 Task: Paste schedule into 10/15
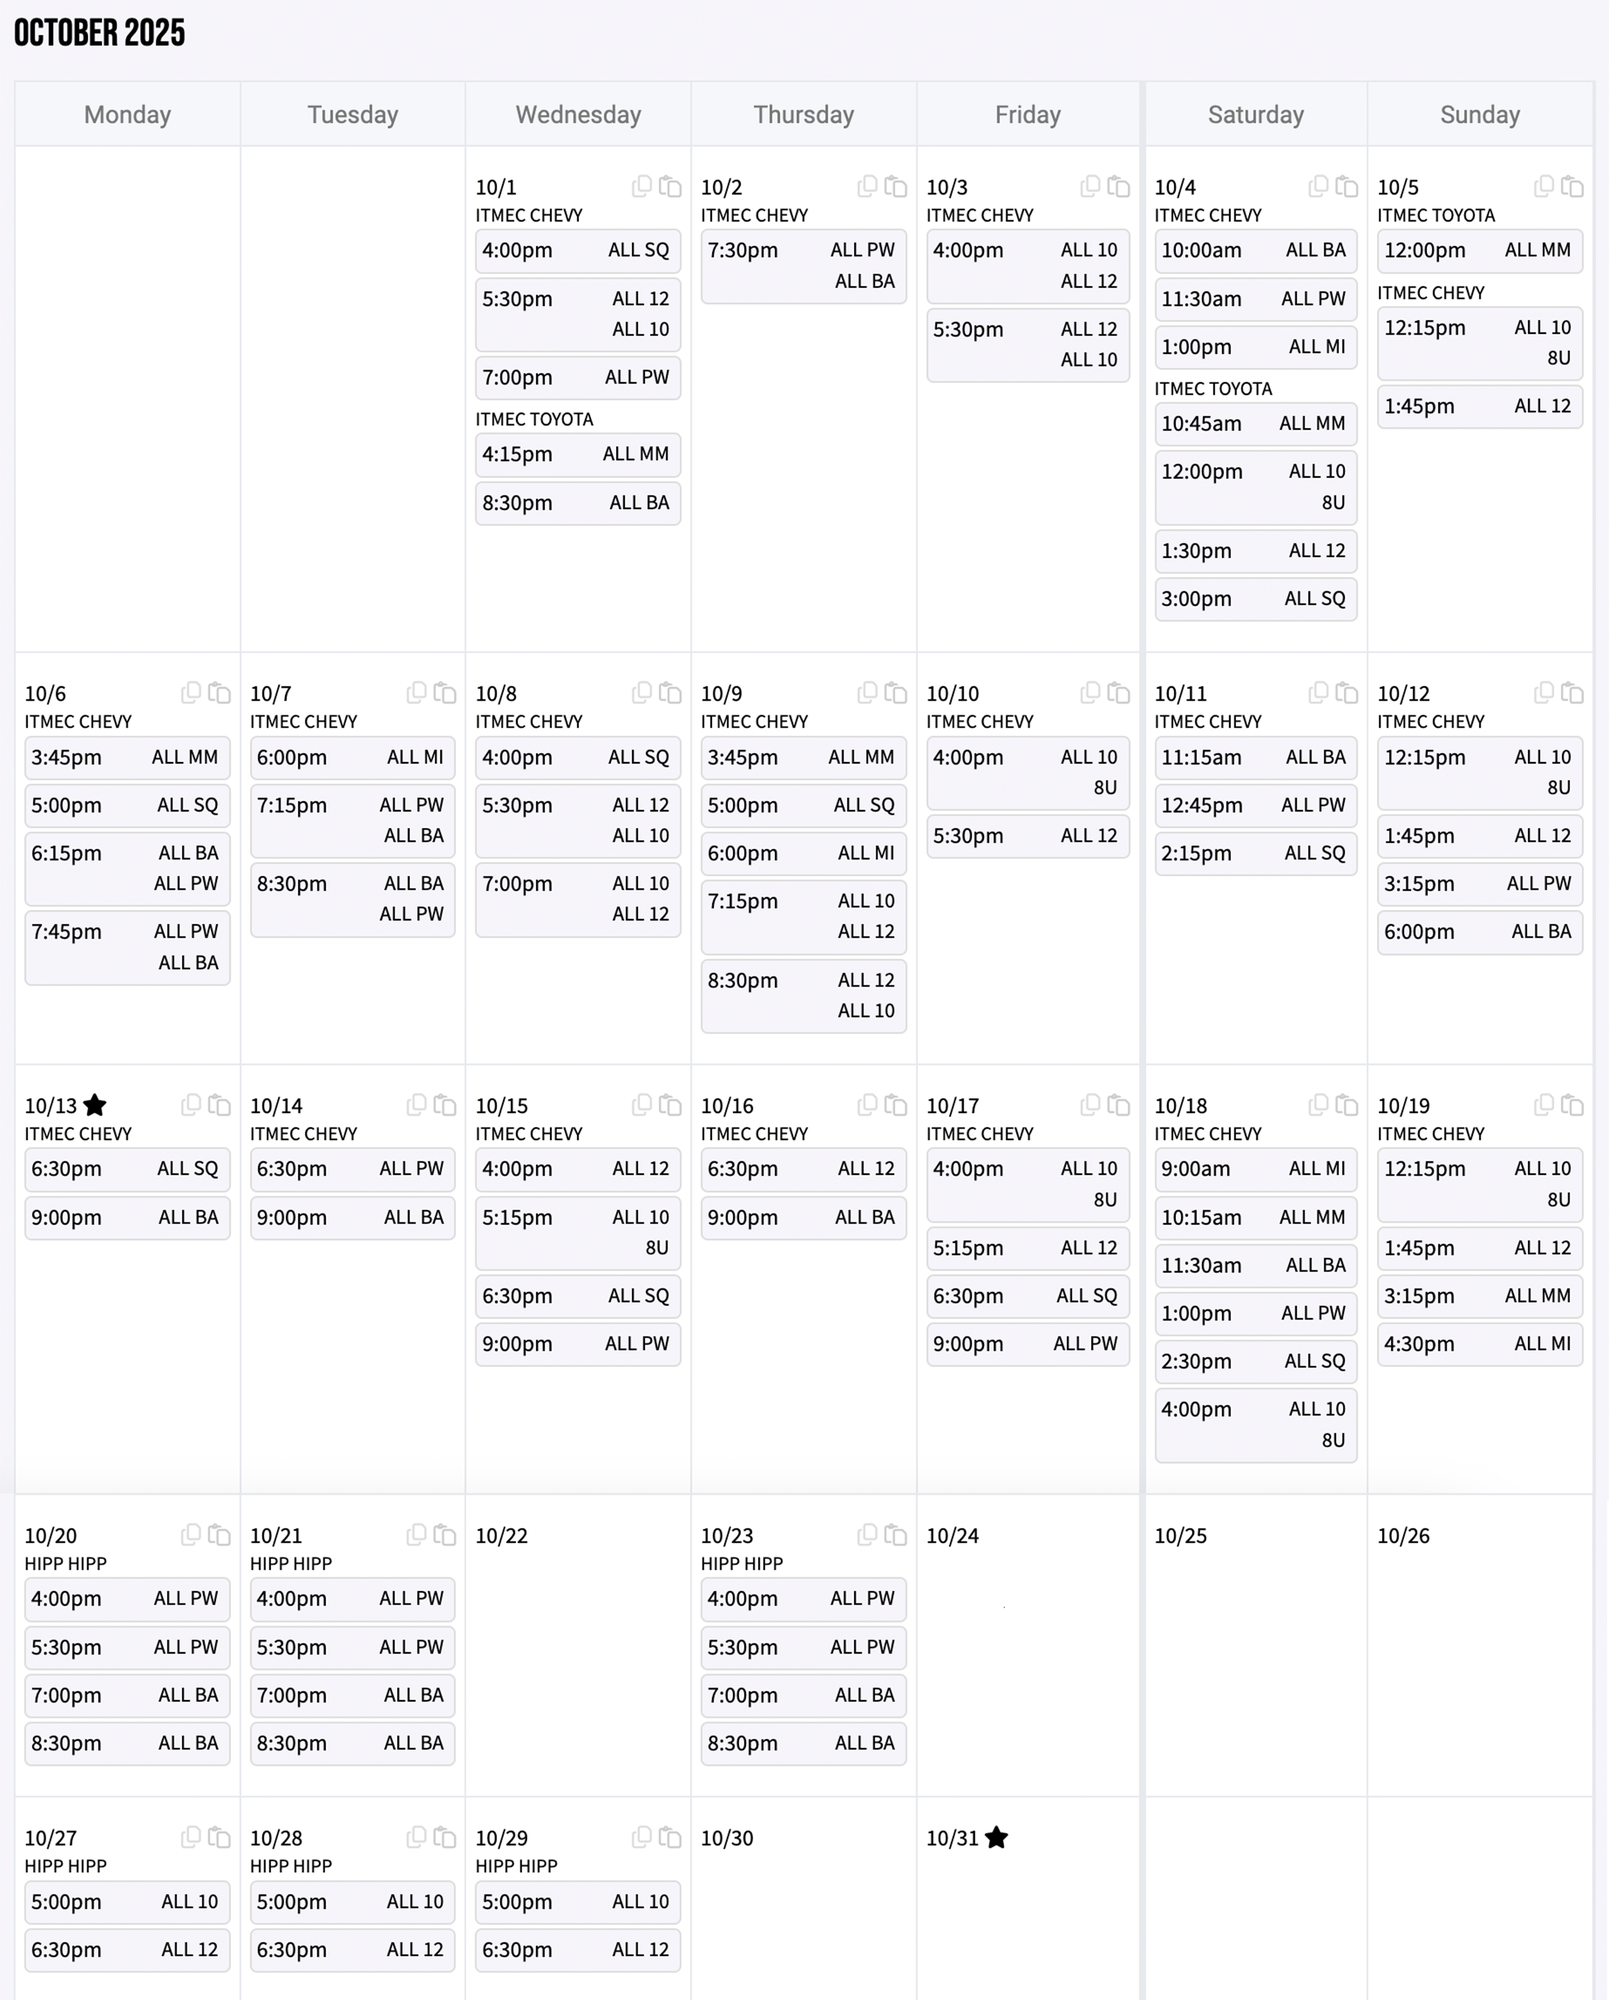pyautogui.click(x=670, y=1105)
